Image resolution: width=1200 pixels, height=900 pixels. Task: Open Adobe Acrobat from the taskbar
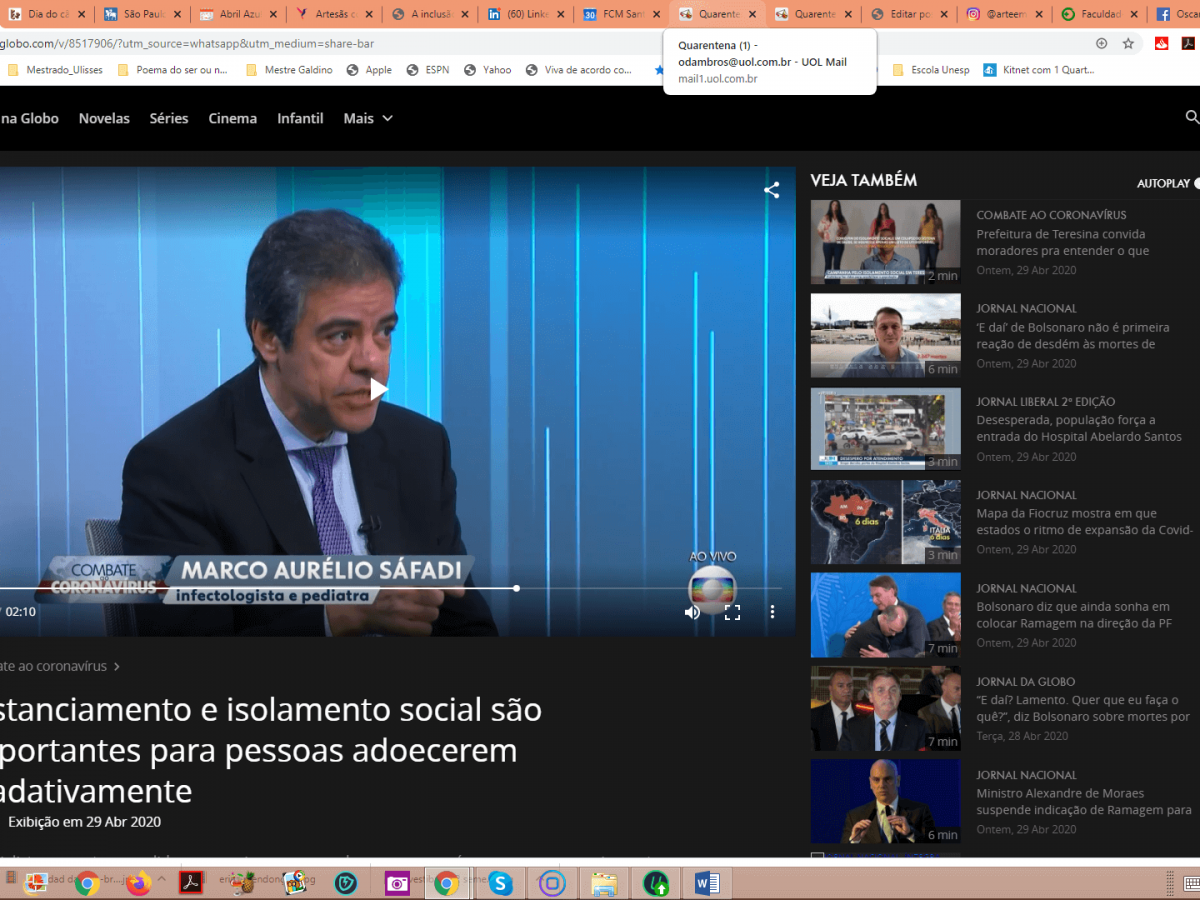tap(191, 883)
